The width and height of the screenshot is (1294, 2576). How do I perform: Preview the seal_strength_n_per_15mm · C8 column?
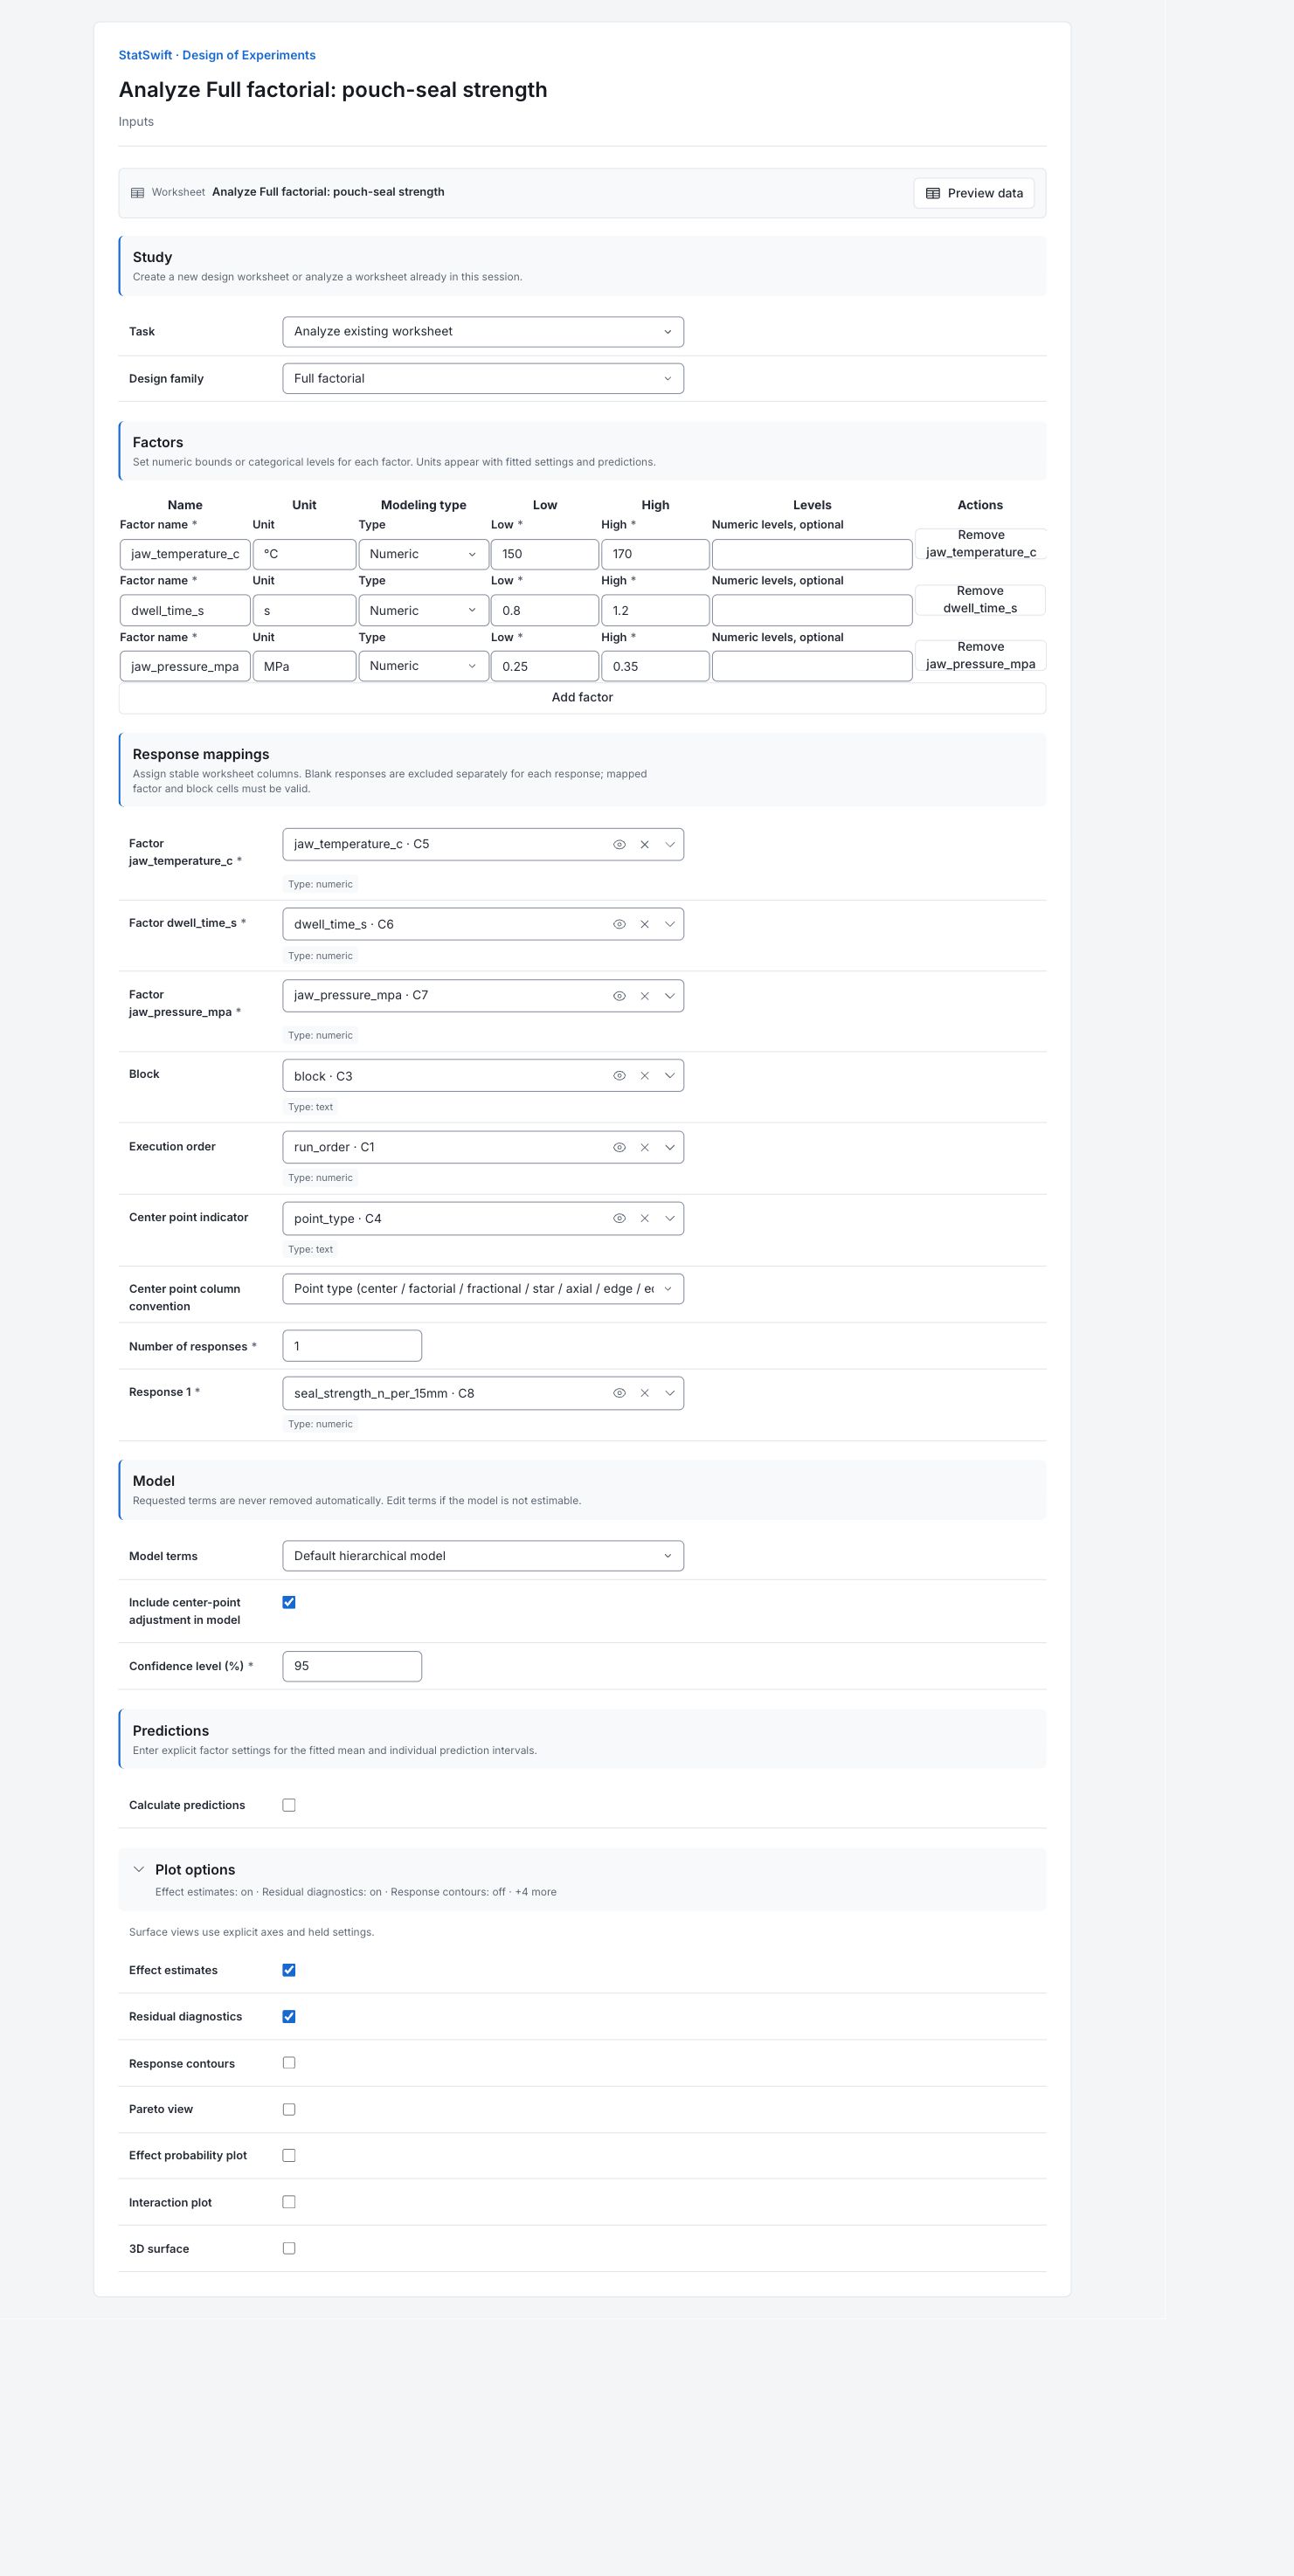click(619, 1393)
